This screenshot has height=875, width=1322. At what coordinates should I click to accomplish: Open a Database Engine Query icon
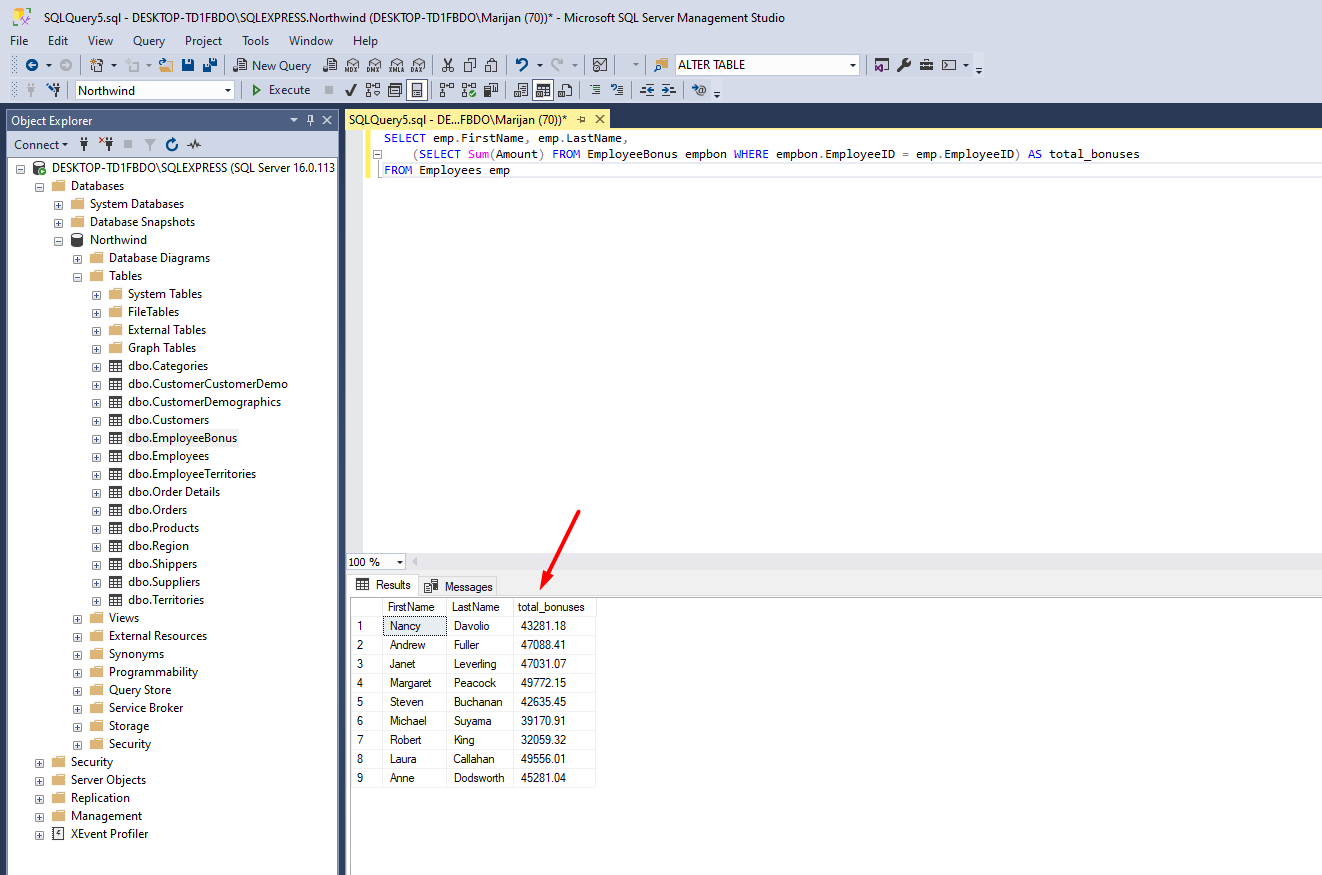tap(329, 65)
